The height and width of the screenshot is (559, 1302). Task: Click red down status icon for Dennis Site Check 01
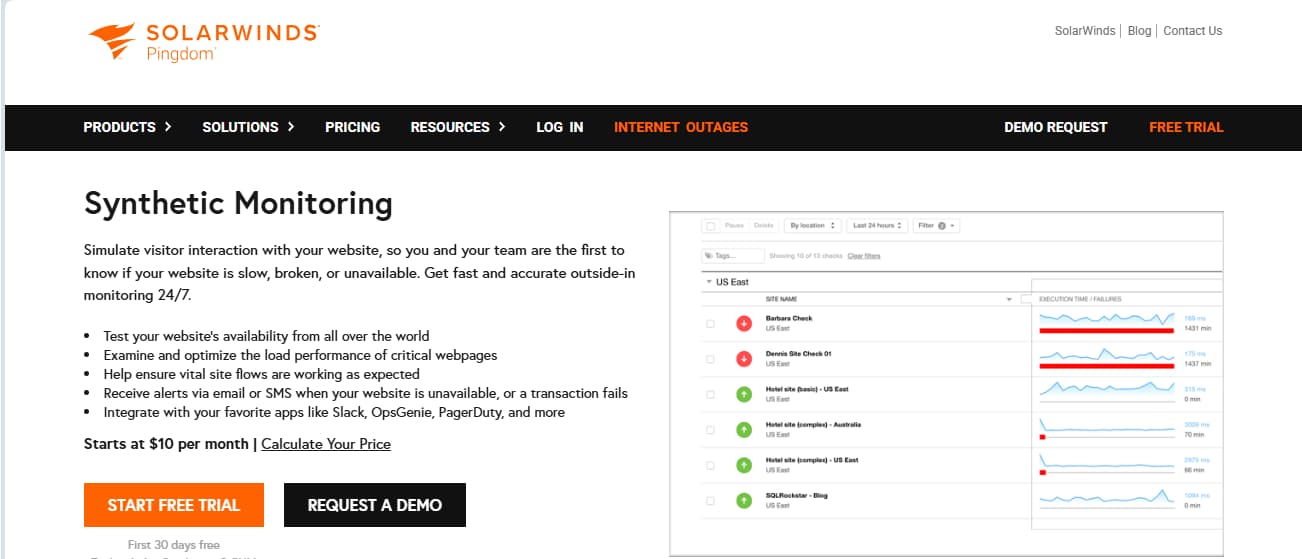point(744,359)
